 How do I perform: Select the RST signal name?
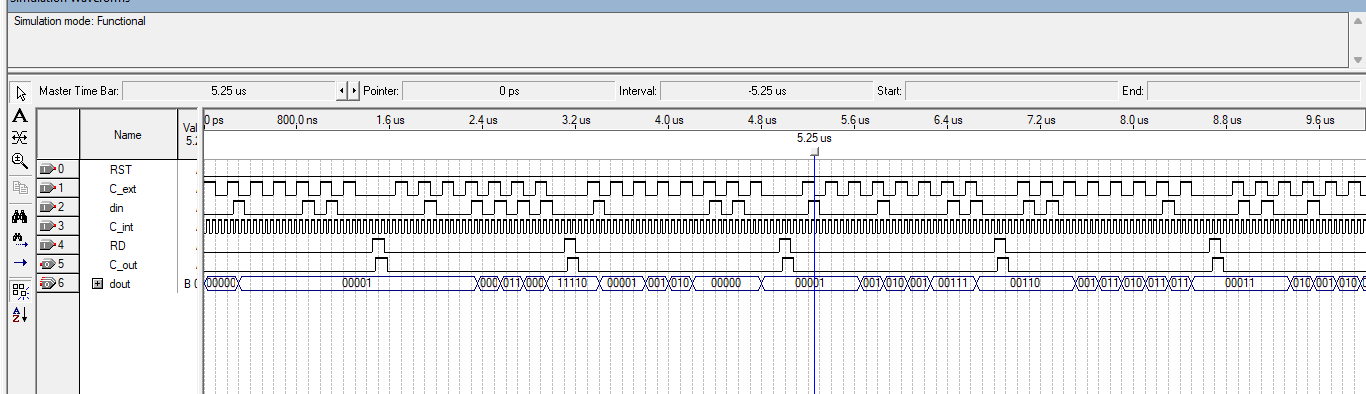[120, 170]
